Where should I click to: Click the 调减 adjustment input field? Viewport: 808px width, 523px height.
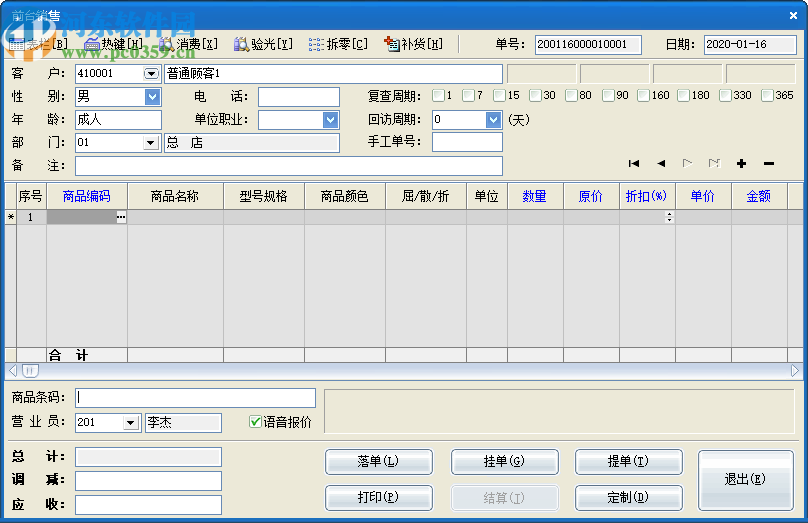pos(148,481)
